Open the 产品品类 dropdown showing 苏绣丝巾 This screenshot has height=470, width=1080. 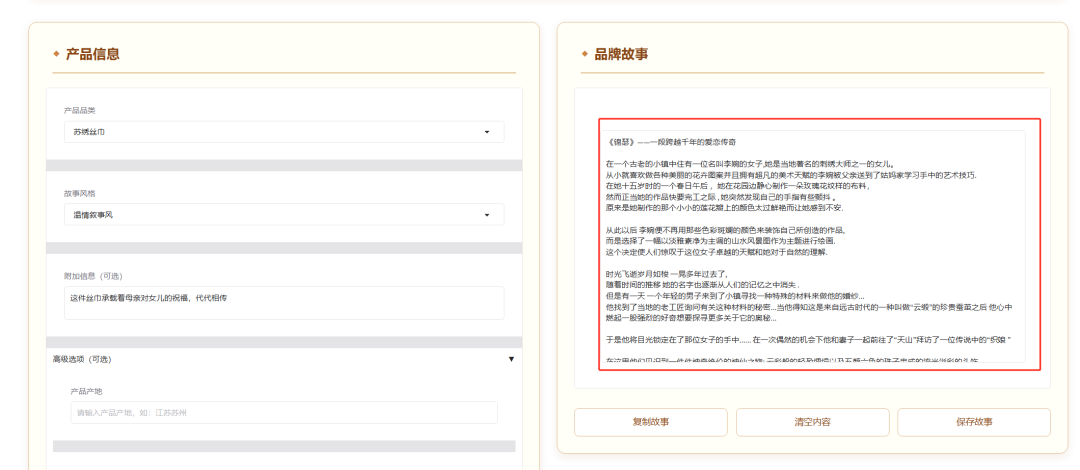(x=284, y=132)
